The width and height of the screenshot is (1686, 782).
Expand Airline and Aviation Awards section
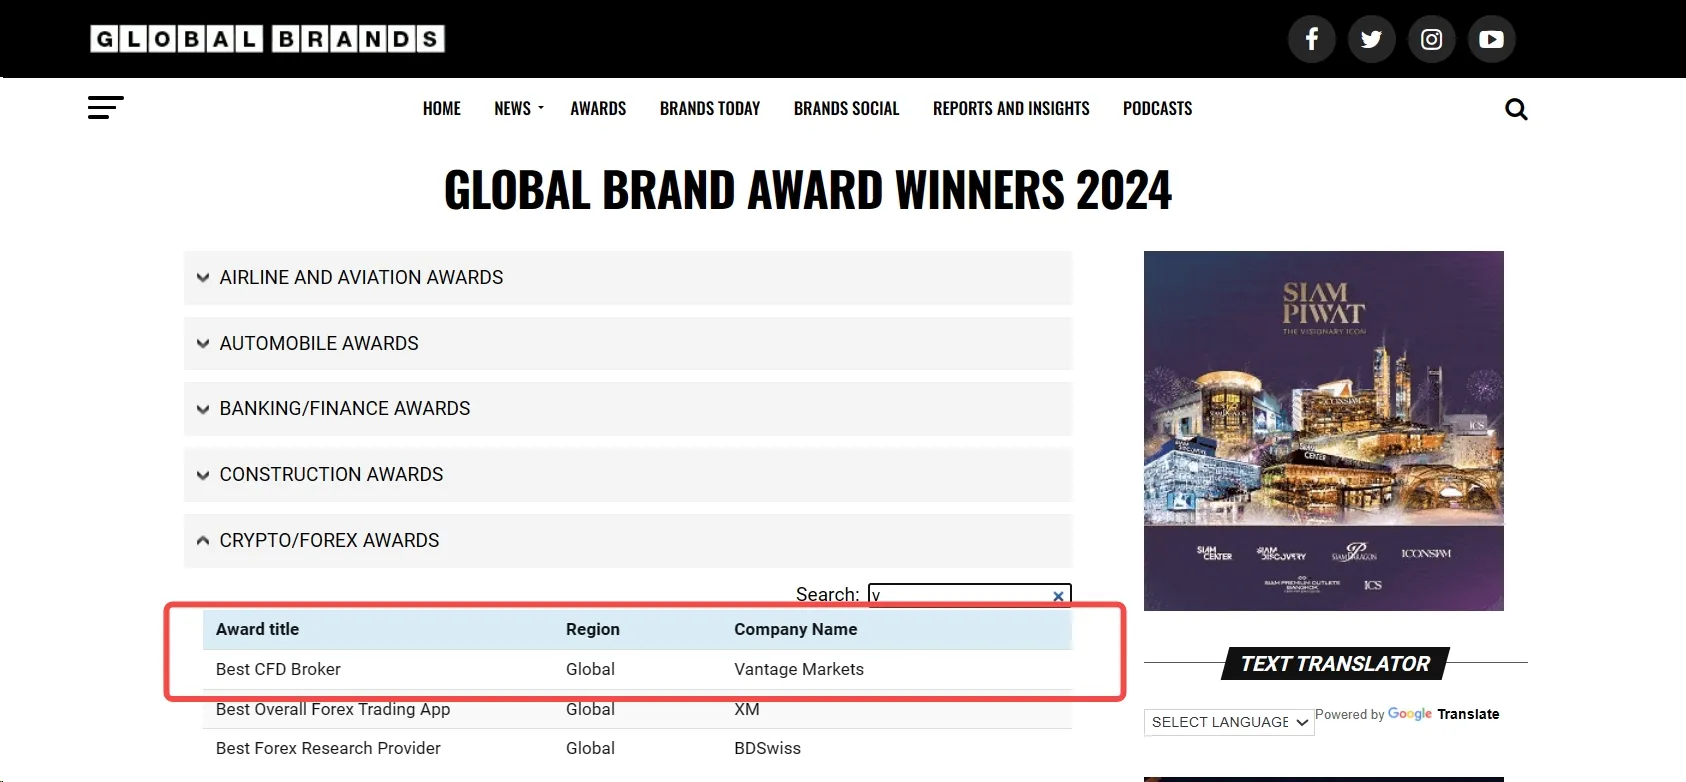[628, 278]
